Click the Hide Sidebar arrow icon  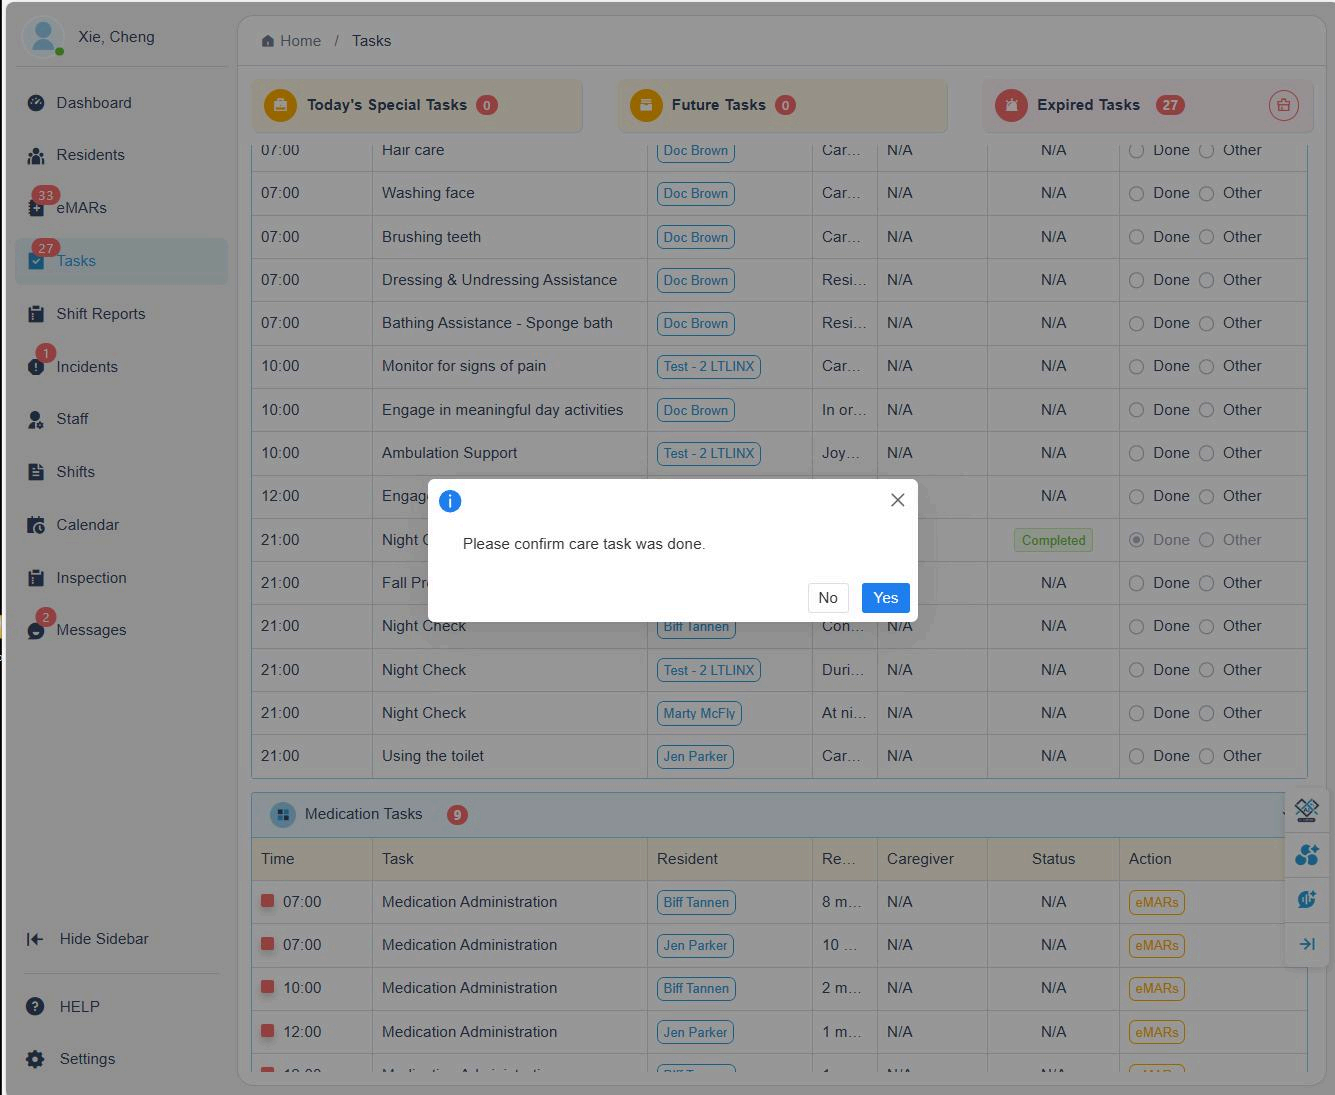coord(35,939)
